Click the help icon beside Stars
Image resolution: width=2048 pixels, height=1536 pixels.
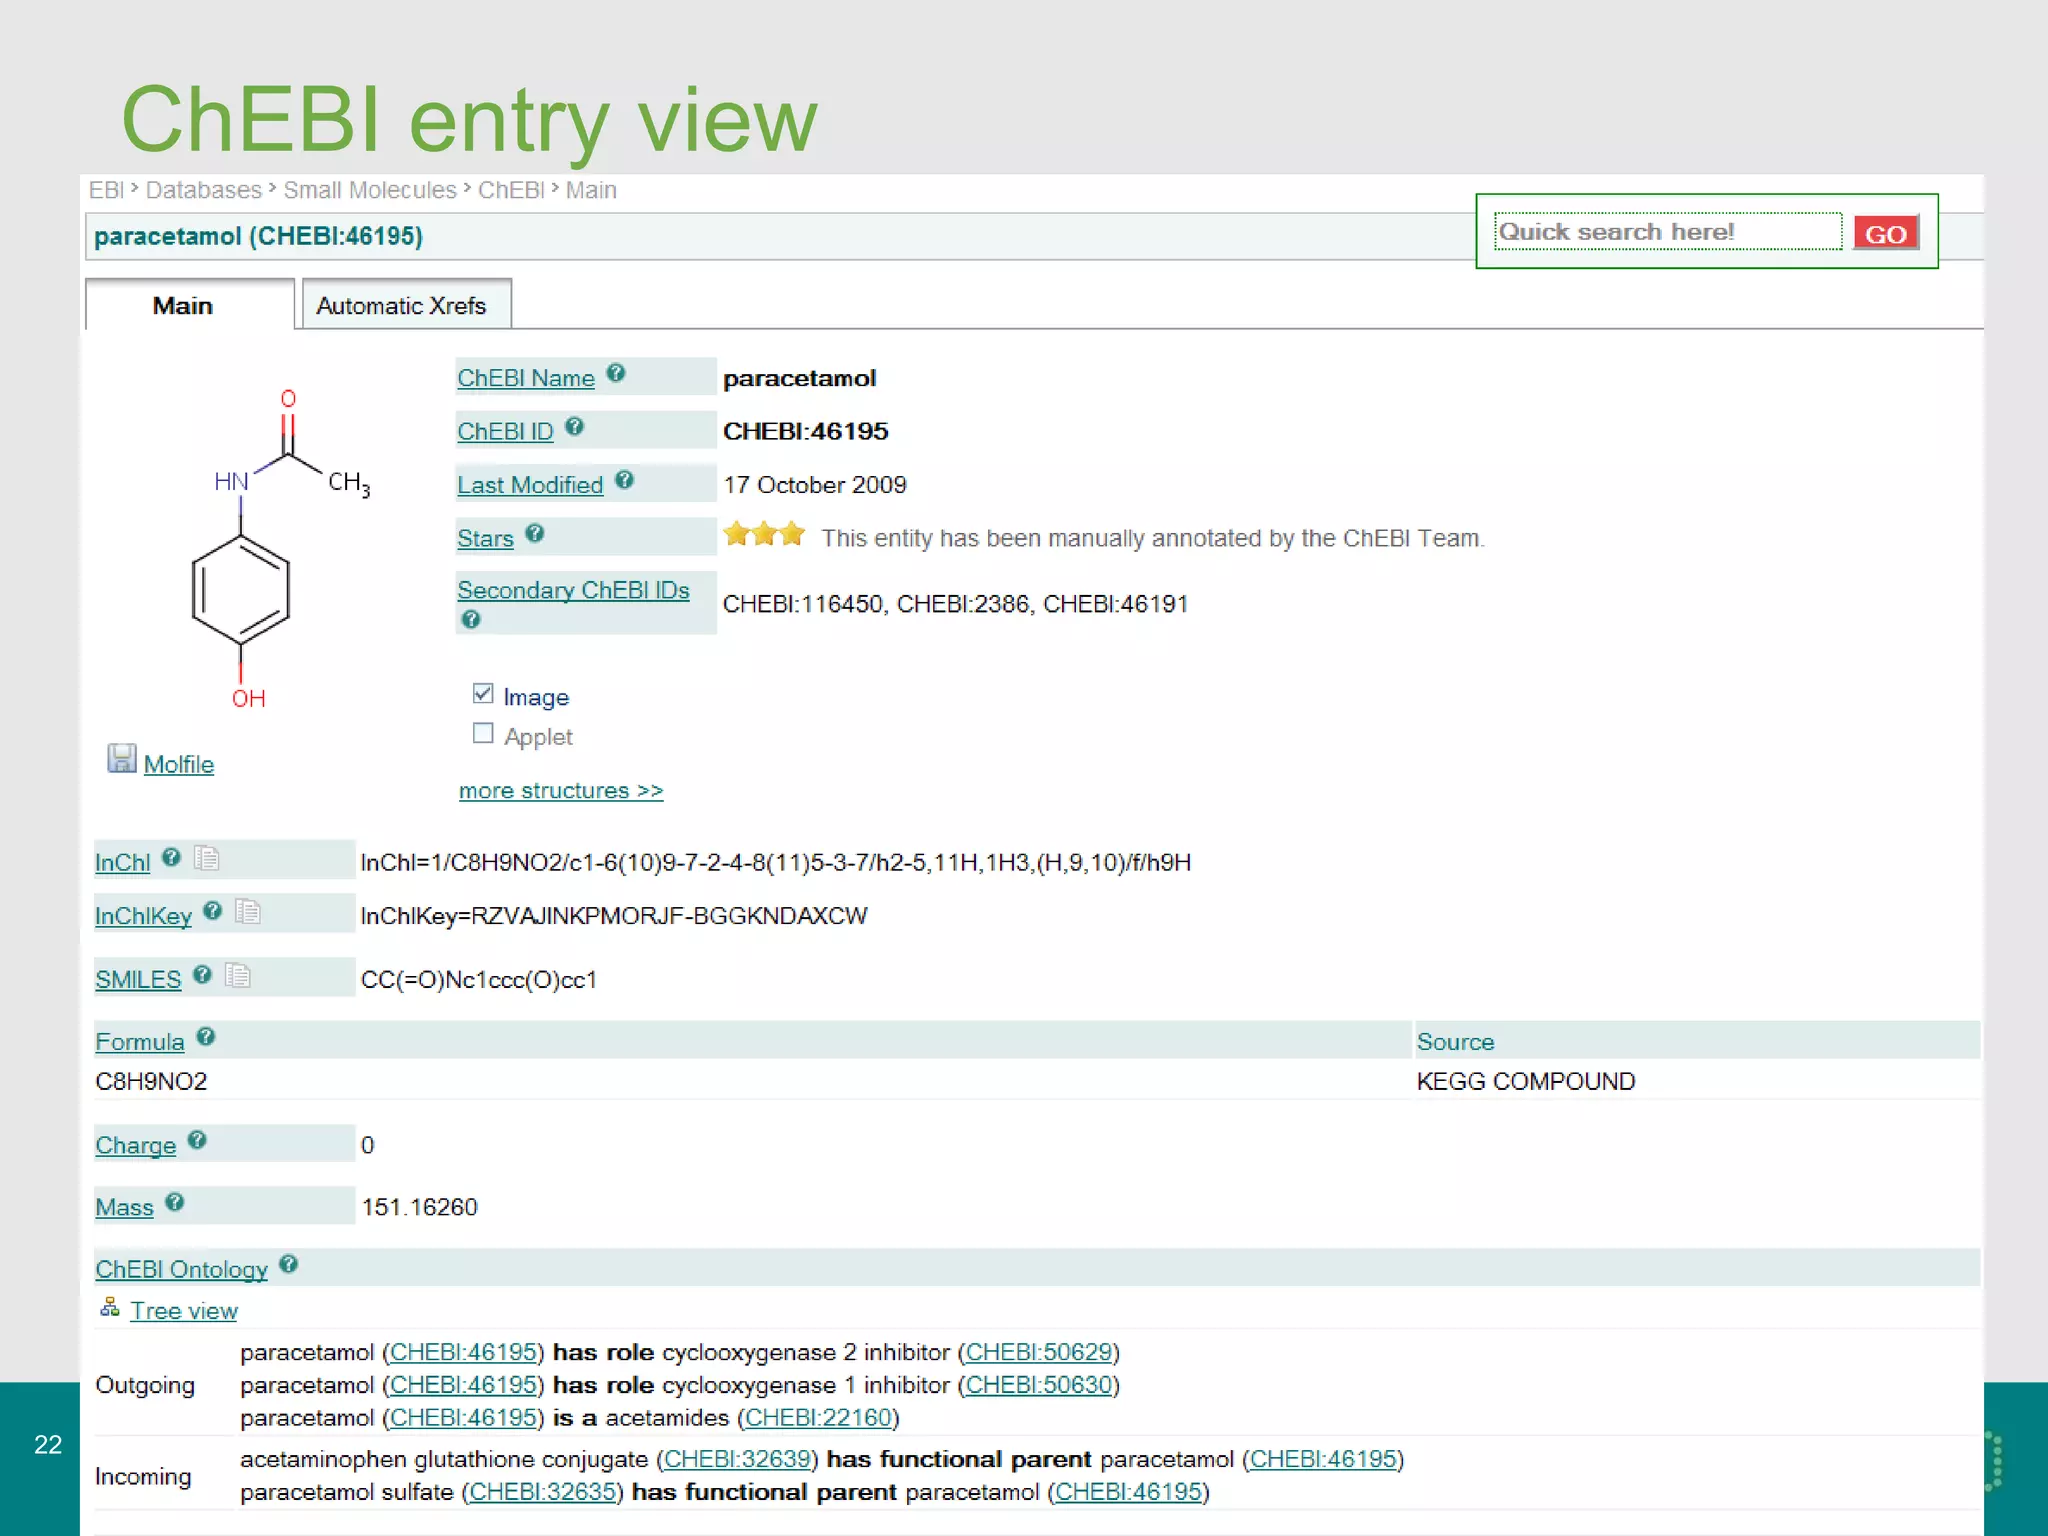[535, 533]
